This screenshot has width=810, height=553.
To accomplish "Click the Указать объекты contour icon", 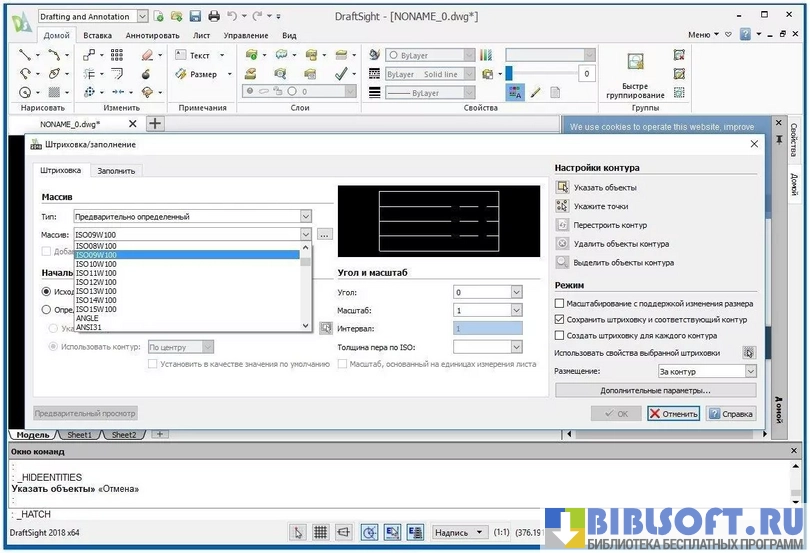I will (x=563, y=187).
